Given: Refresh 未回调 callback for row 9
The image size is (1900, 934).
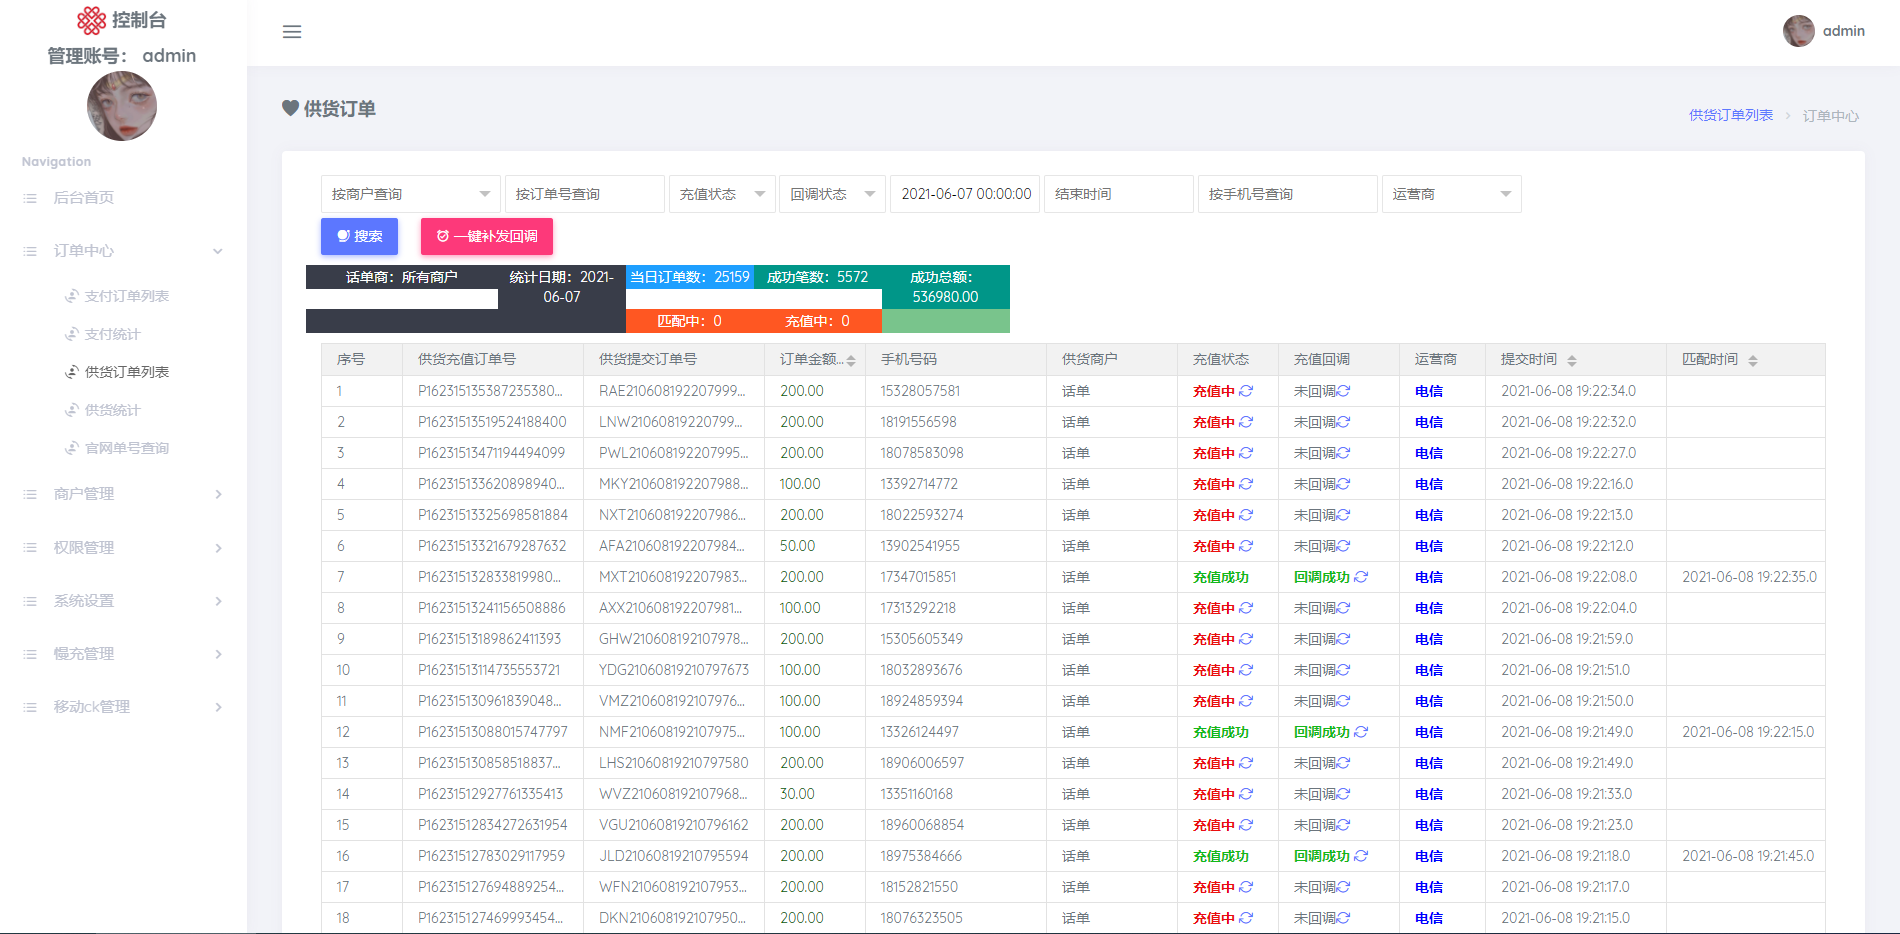Looking at the screenshot, I should [x=1344, y=639].
